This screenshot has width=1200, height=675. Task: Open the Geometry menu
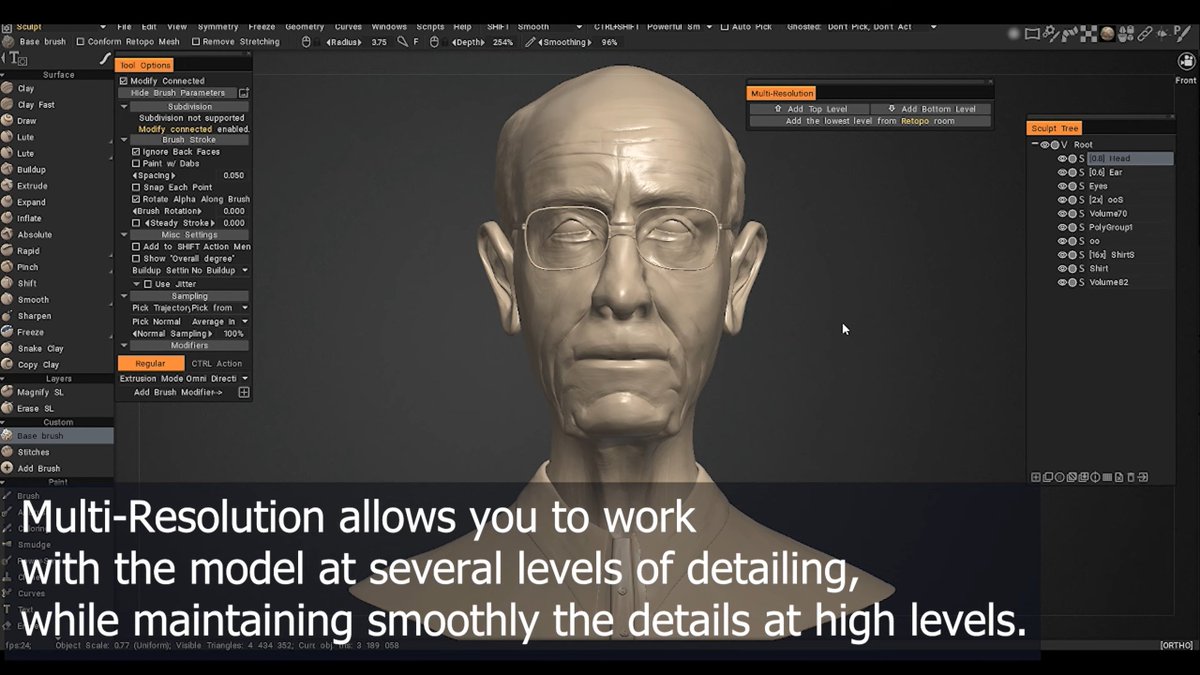tap(305, 27)
